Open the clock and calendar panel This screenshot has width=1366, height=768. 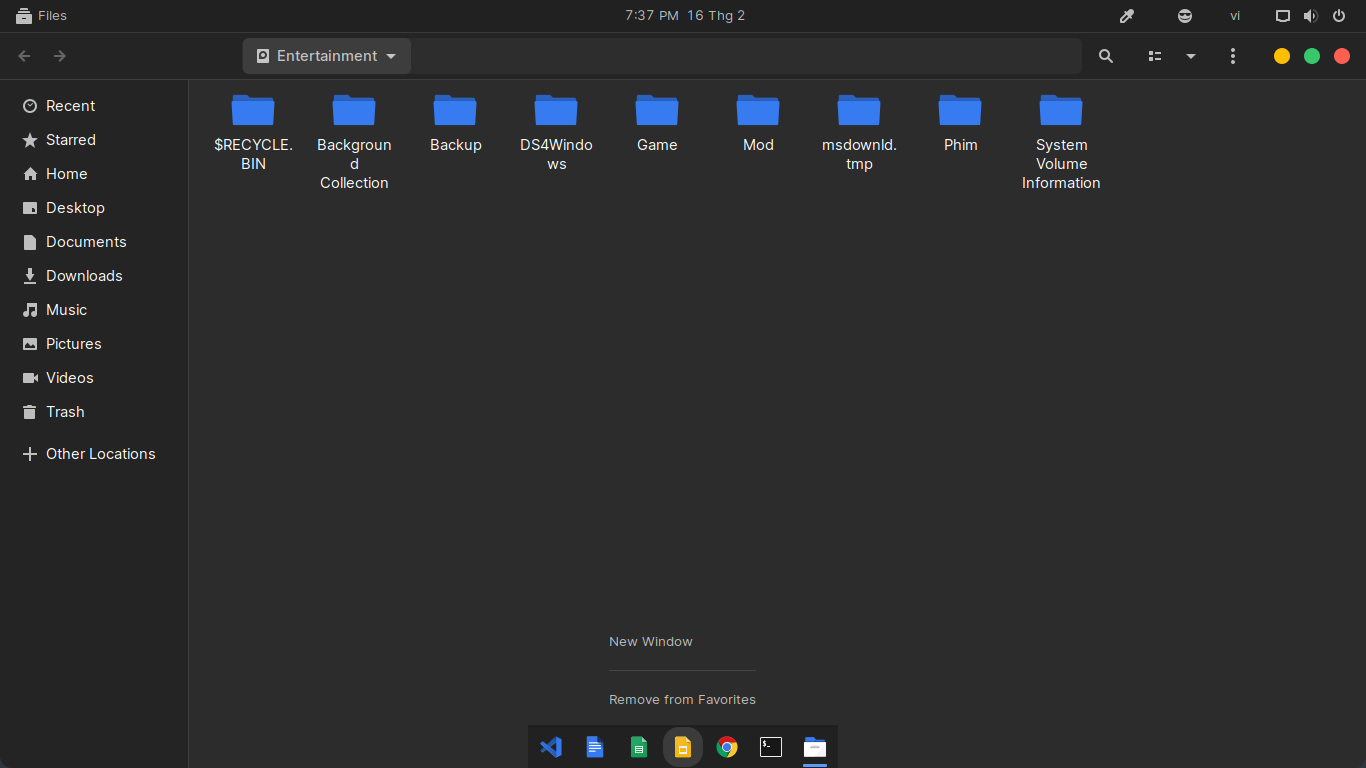tap(685, 16)
